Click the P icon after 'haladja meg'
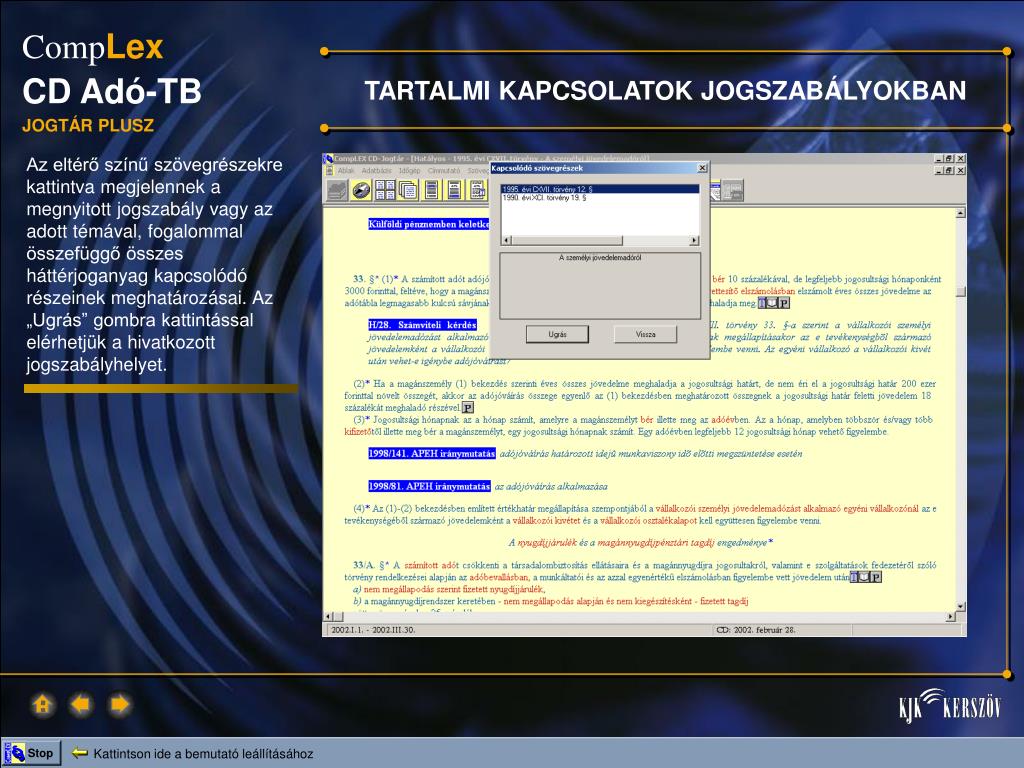This screenshot has width=1024, height=768. tap(784, 303)
